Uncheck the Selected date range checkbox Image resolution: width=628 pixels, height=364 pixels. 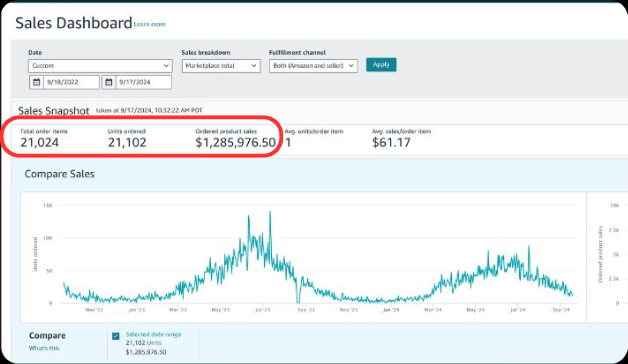[x=116, y=336]
